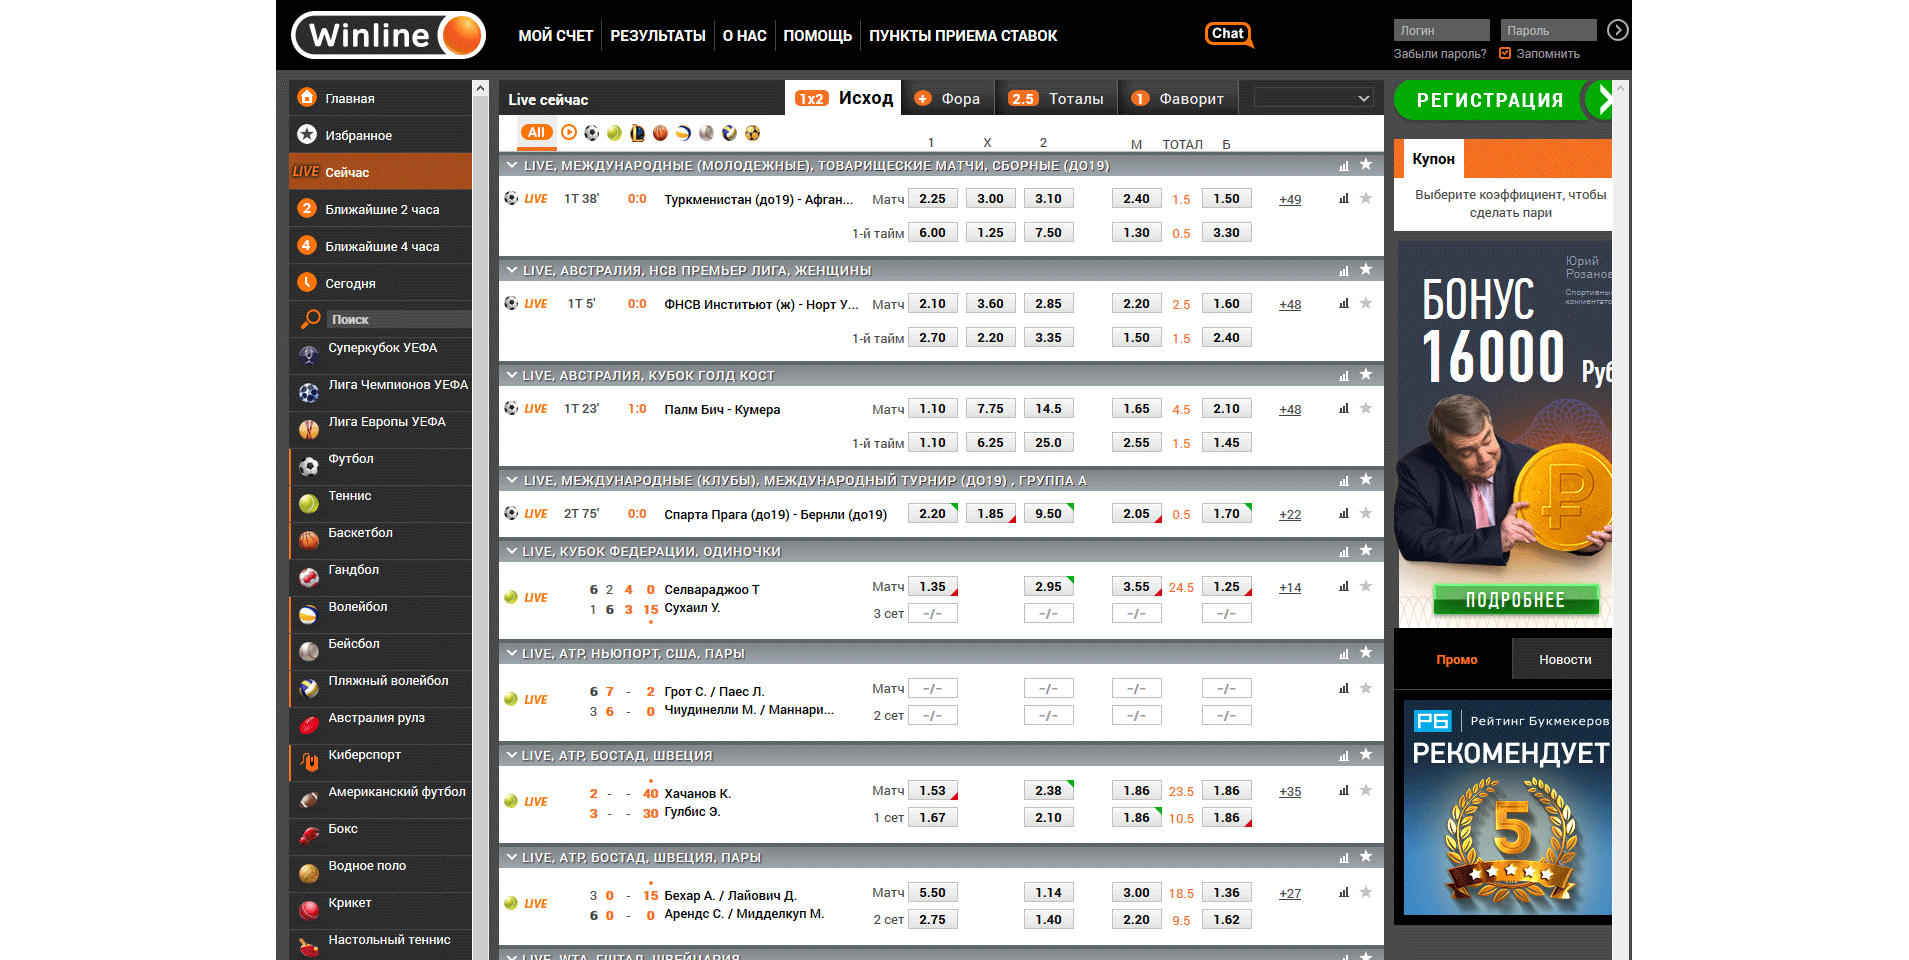Switch to the Тоталы tab
This screenshot has height=960, width=1909.
[x=1057, y=98]
